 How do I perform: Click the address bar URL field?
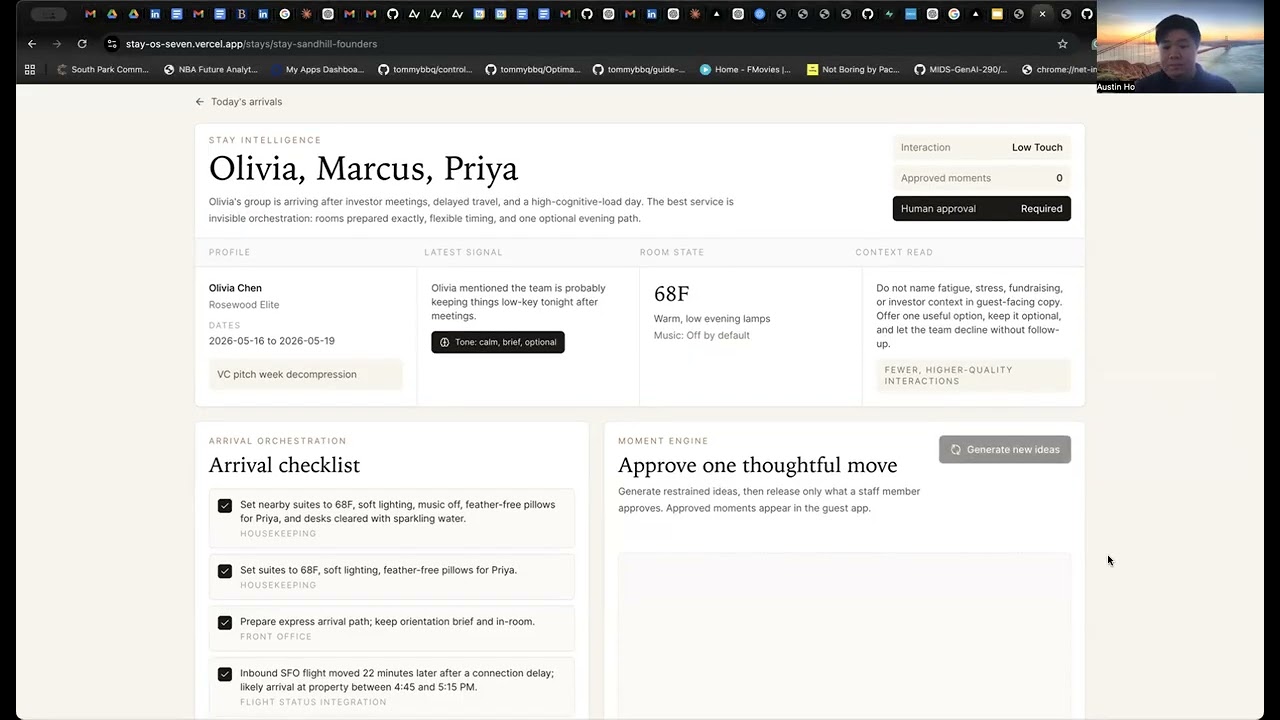(580, 44)
